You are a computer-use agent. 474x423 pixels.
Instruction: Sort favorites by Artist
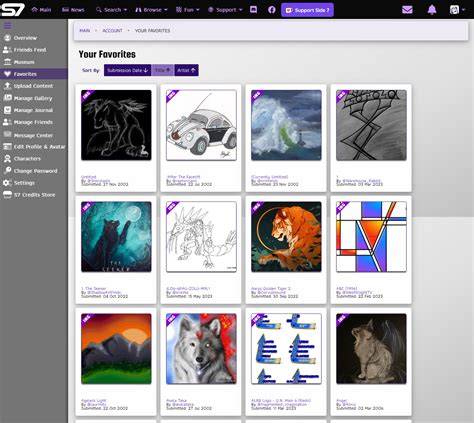coord(186,70)
